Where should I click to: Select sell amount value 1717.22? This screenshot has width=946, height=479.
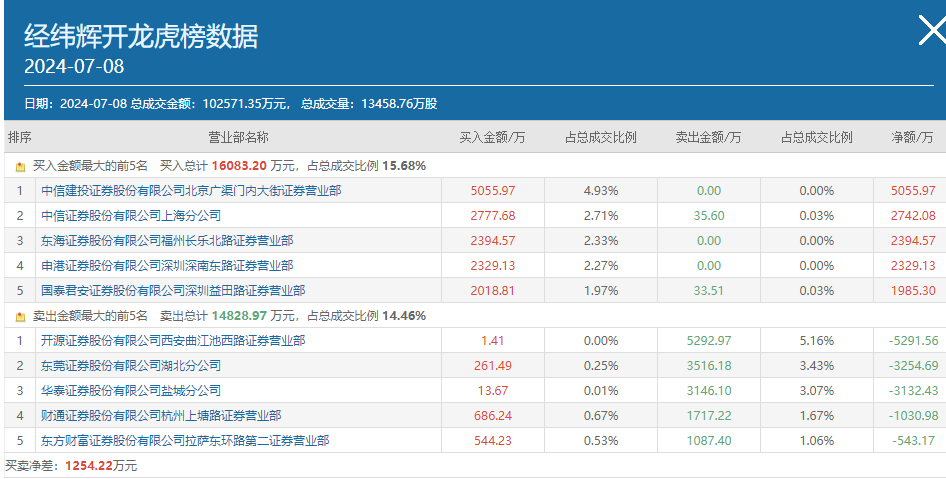point(709,416)
